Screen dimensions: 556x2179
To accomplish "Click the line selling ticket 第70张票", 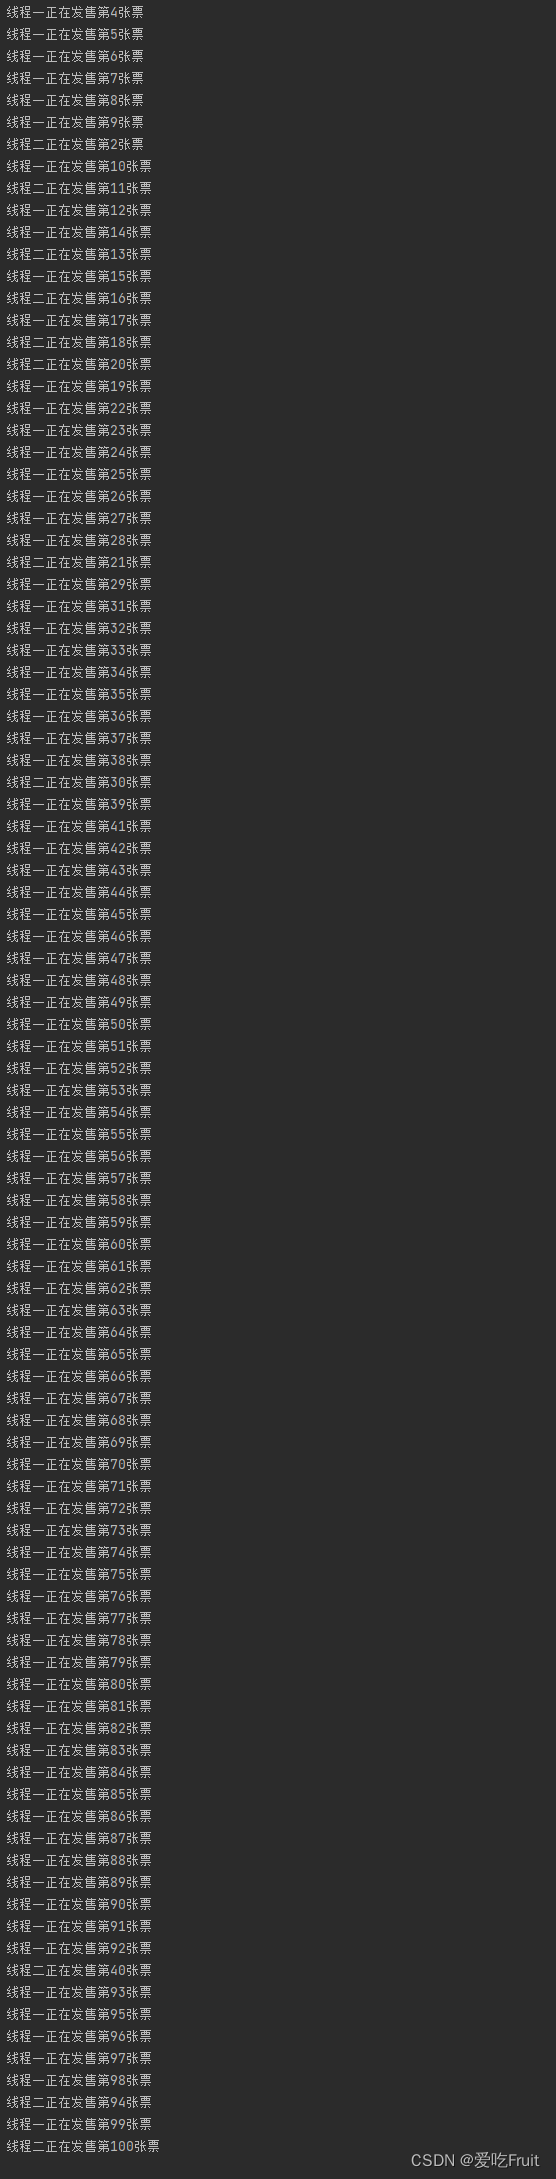I will tap(79, 1464).
